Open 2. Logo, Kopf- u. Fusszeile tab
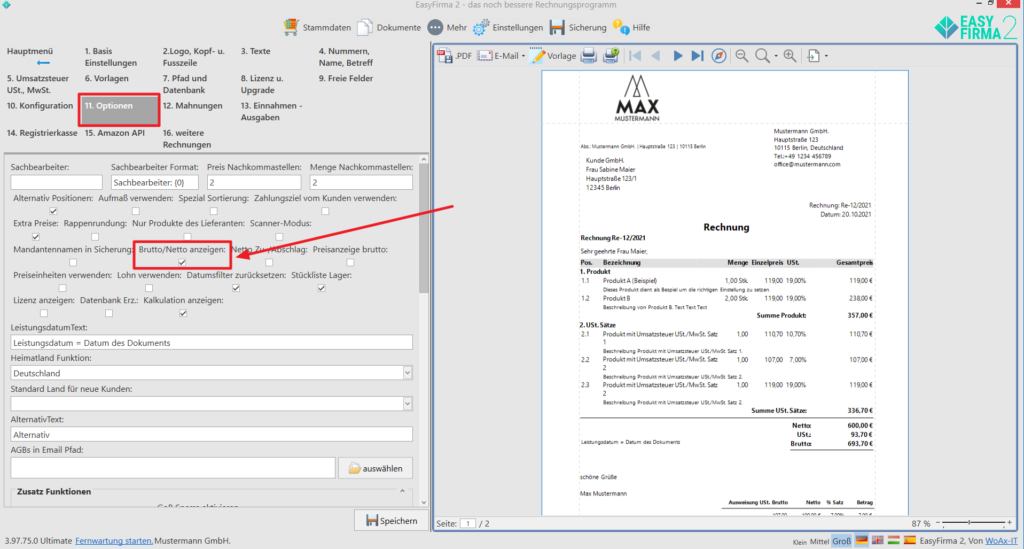This screenshot has height=549, width=1024. click(194, 57)
